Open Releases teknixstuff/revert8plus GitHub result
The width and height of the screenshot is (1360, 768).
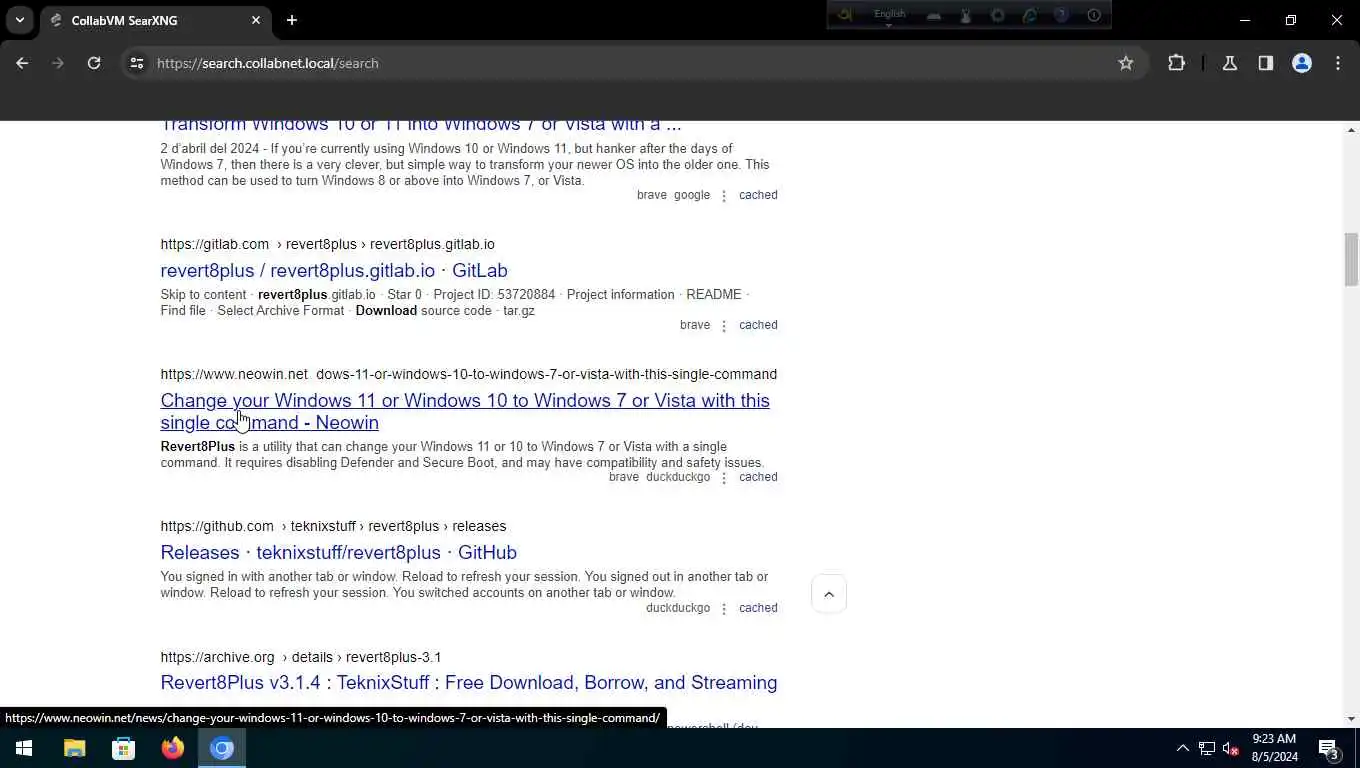pyautogui.click(x=338, y=552)
